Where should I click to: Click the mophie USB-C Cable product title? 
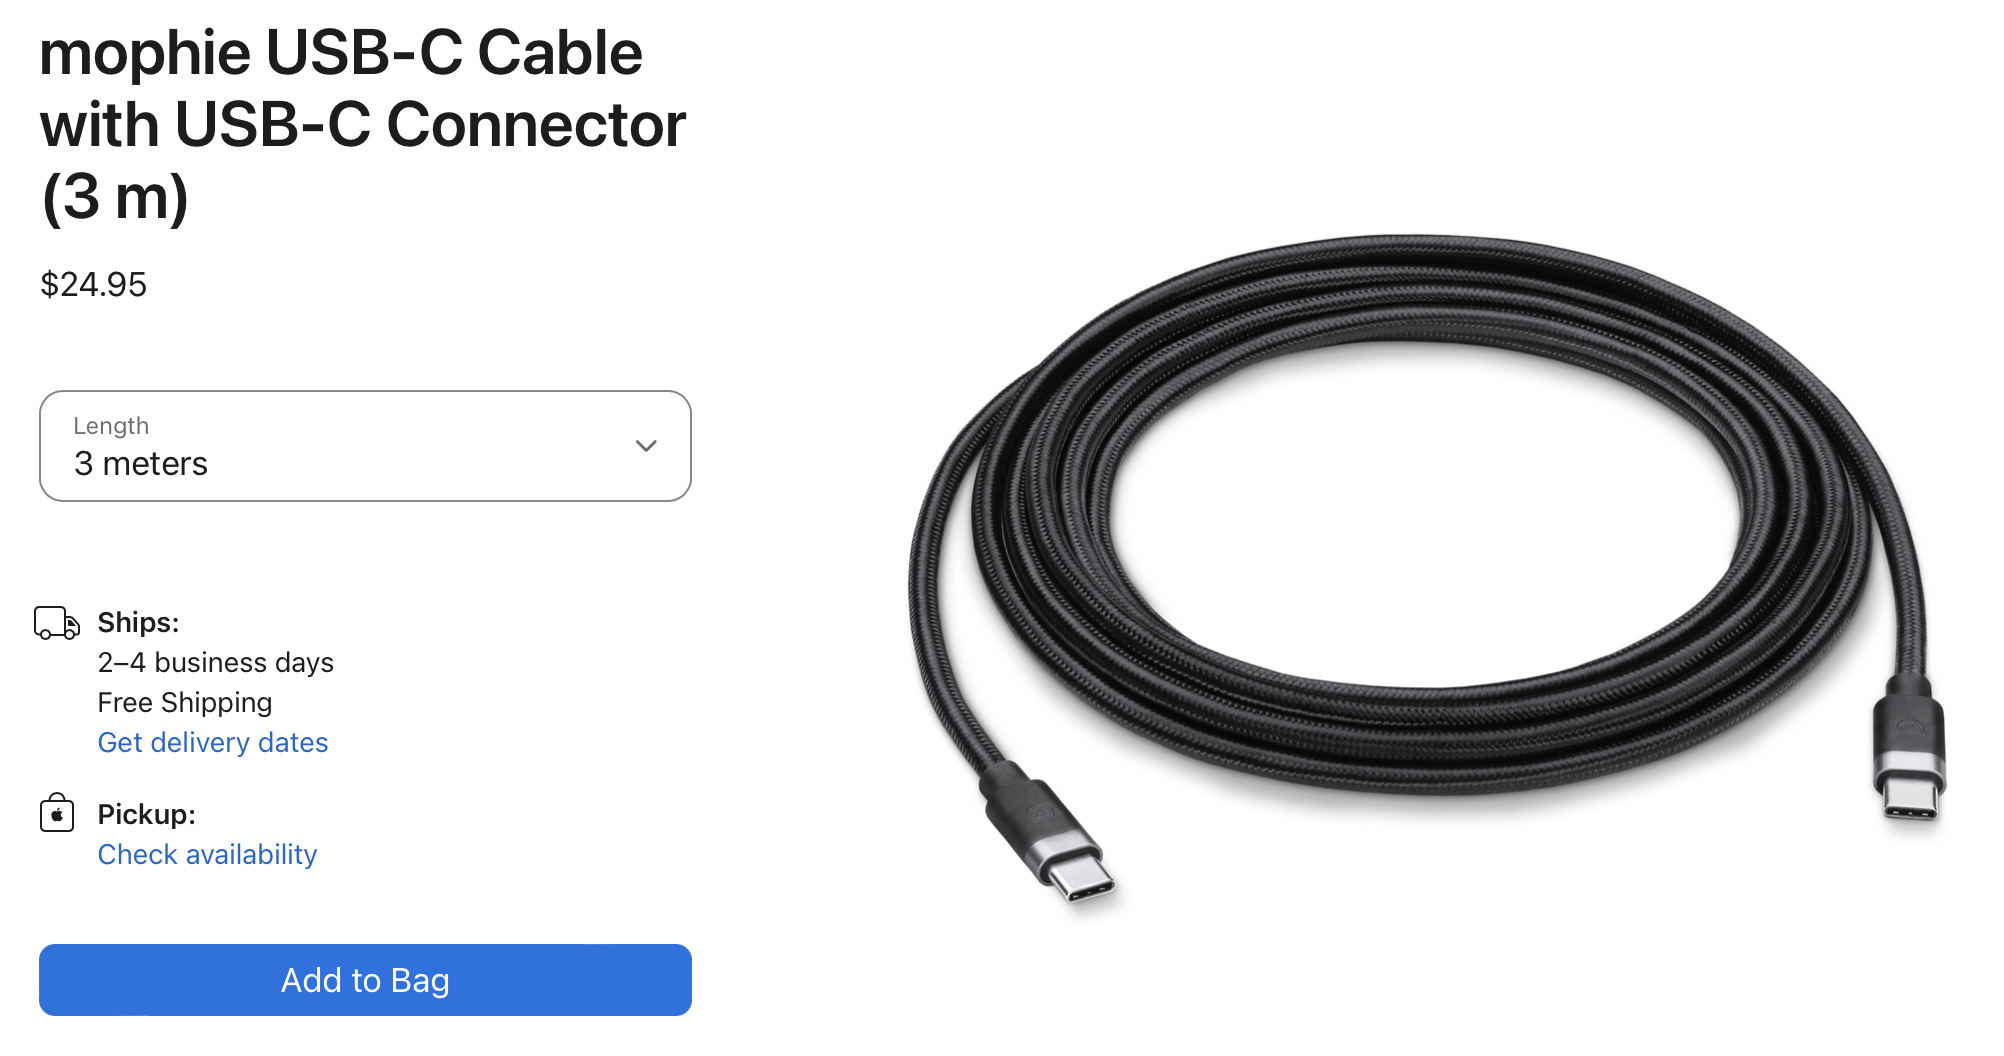[x=363, y=125]
